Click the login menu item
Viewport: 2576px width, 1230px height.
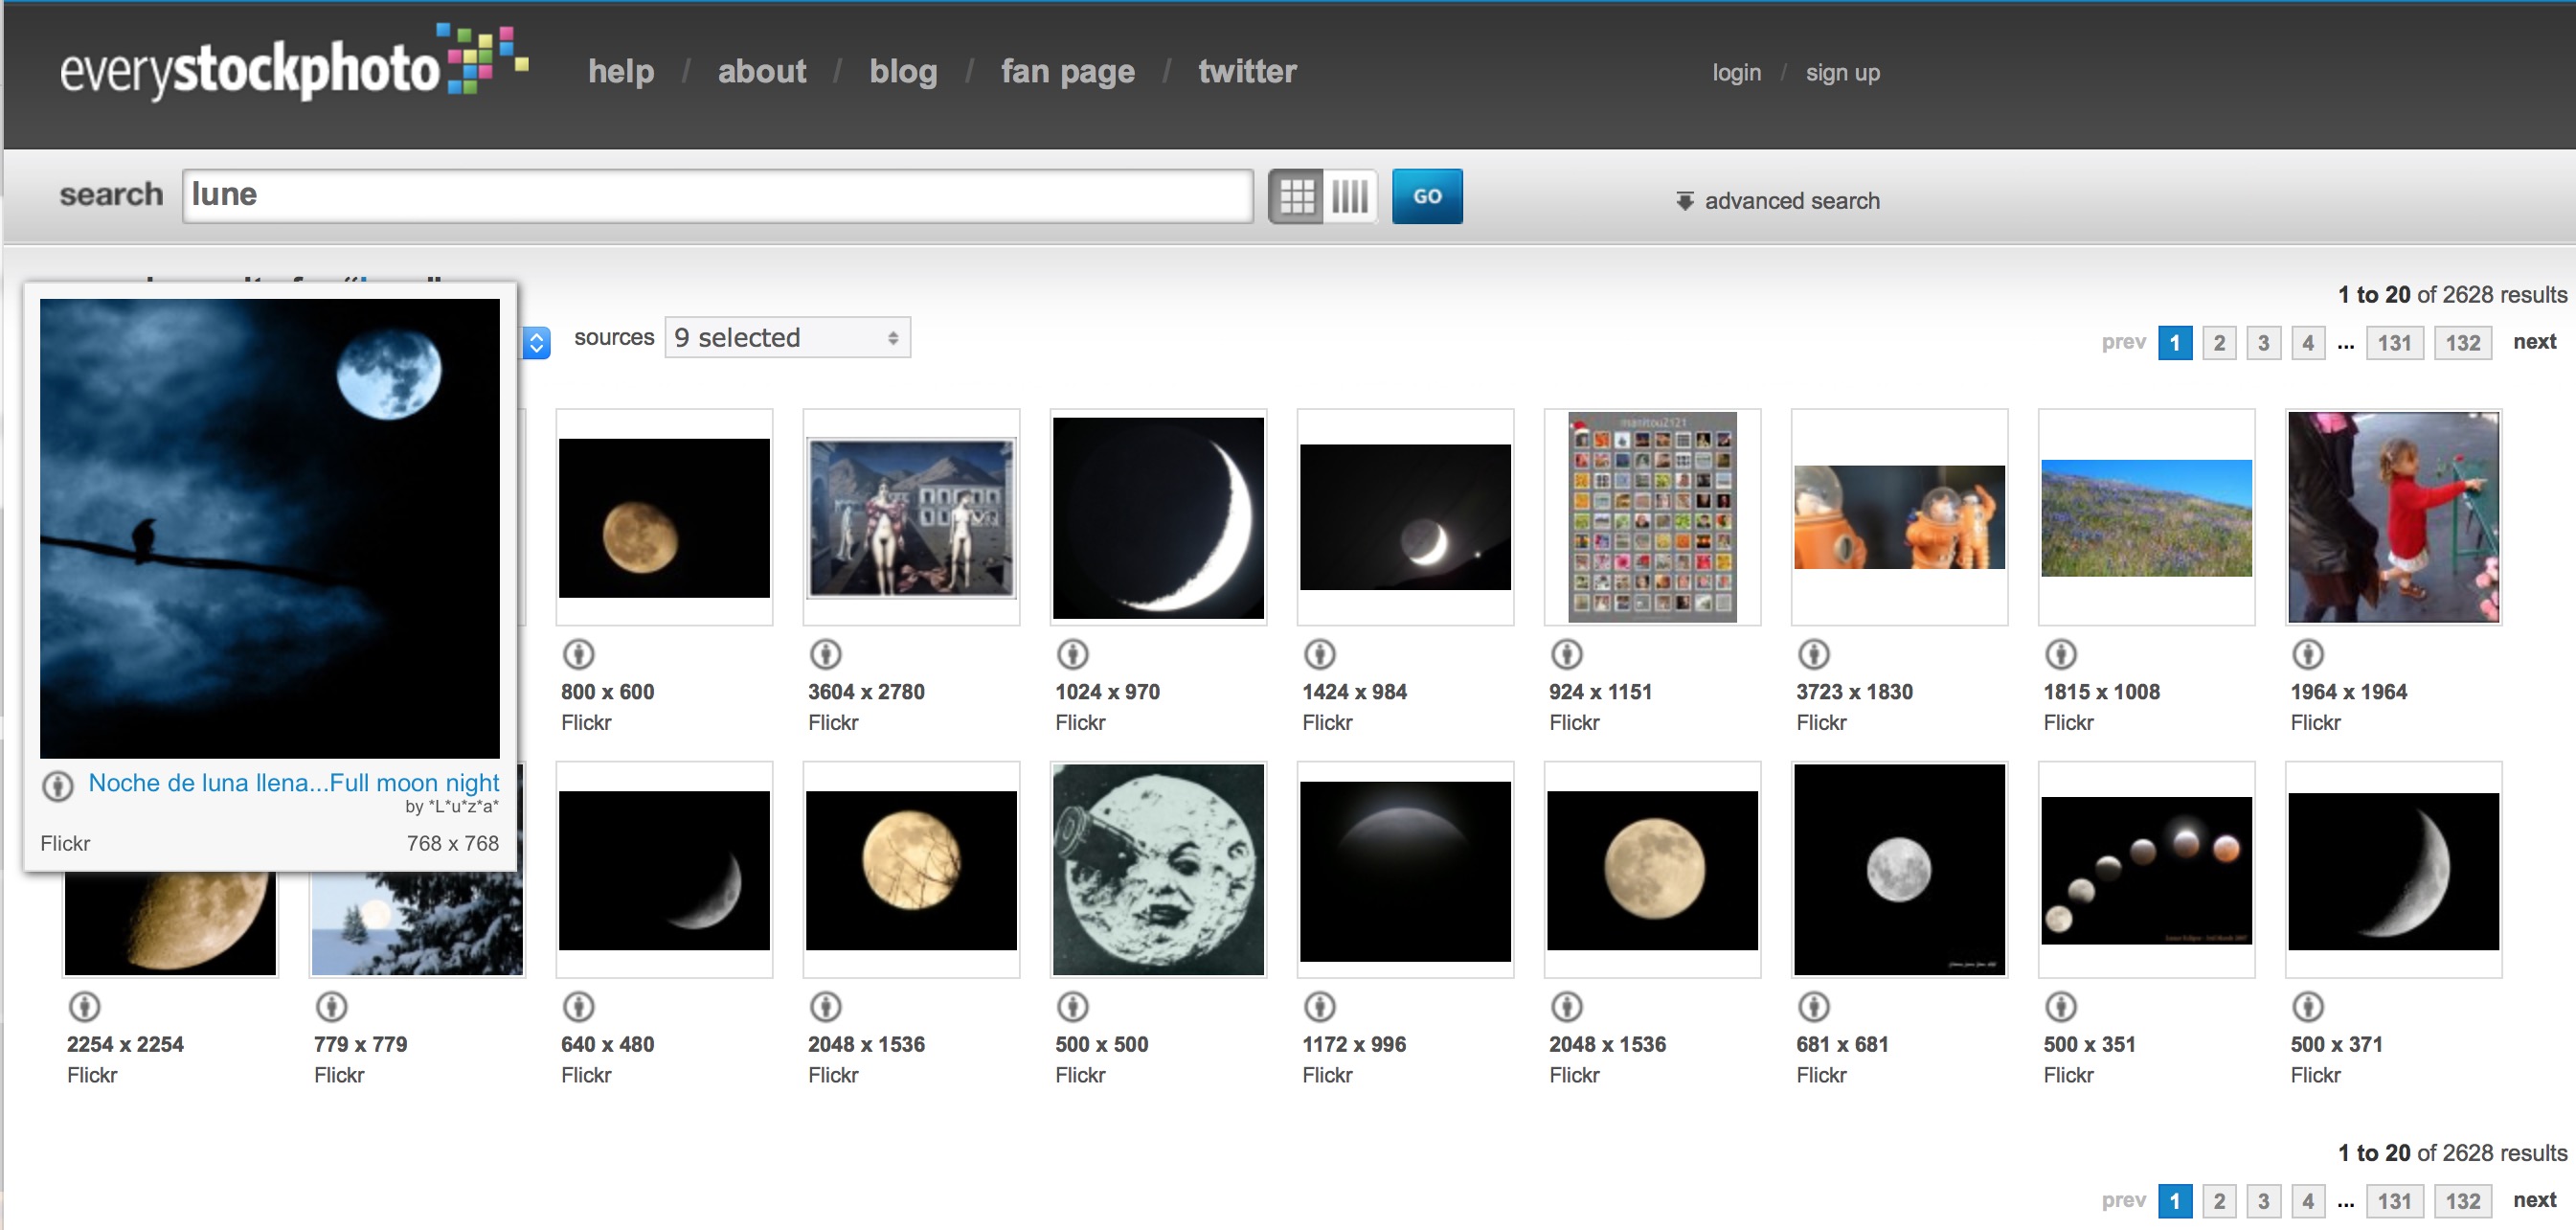[x=1738, y=71]
